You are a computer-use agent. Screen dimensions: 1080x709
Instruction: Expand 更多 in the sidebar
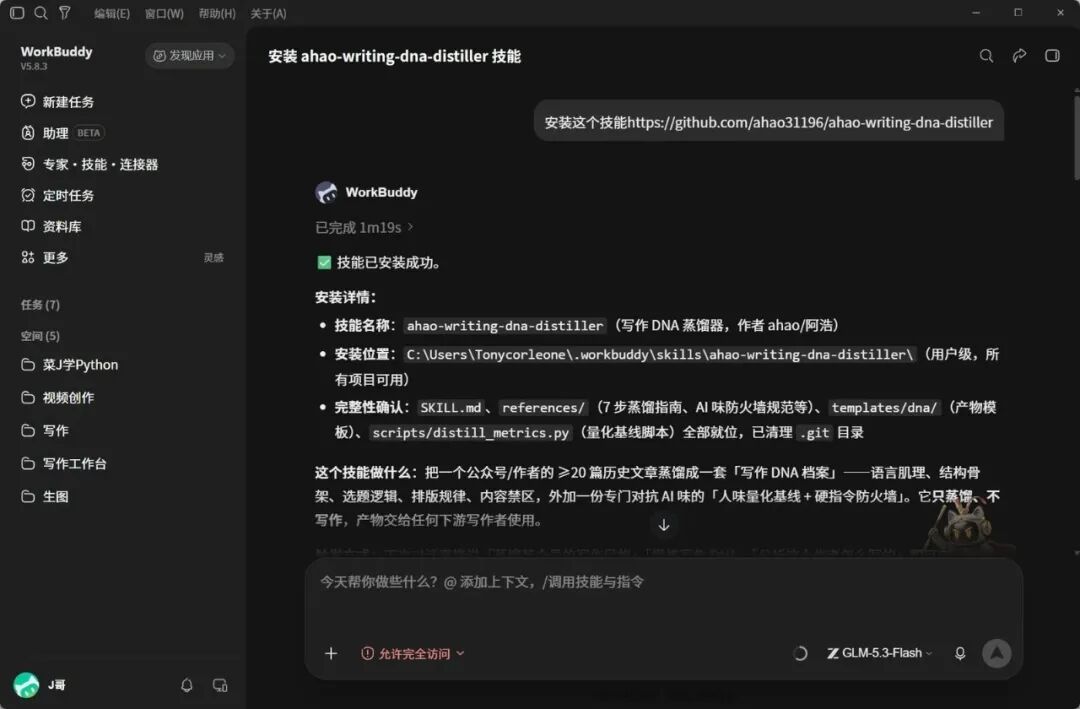pyautogui.click(x=45, y=257)
